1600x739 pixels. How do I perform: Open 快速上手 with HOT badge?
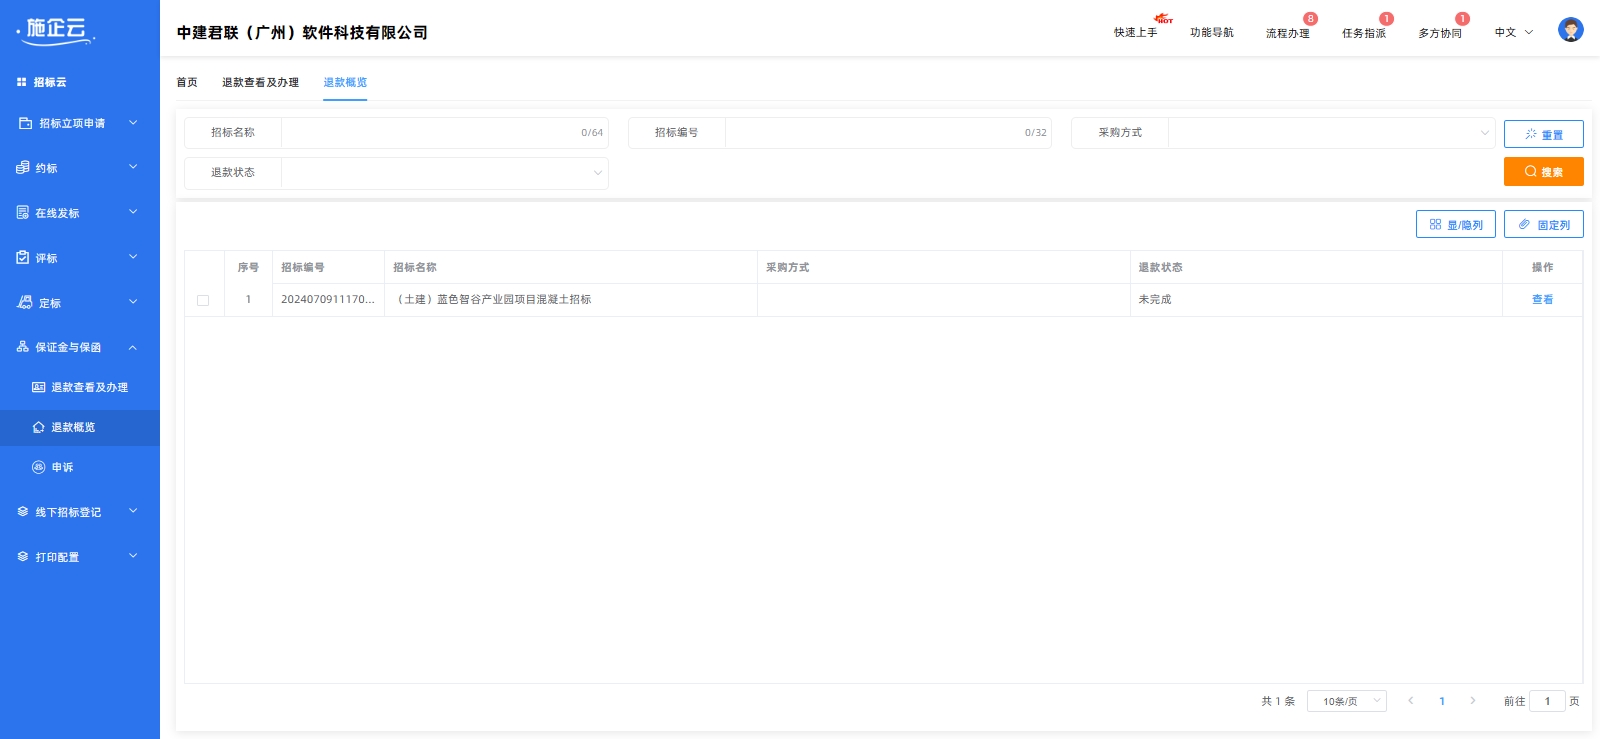tap(1135, 33)
